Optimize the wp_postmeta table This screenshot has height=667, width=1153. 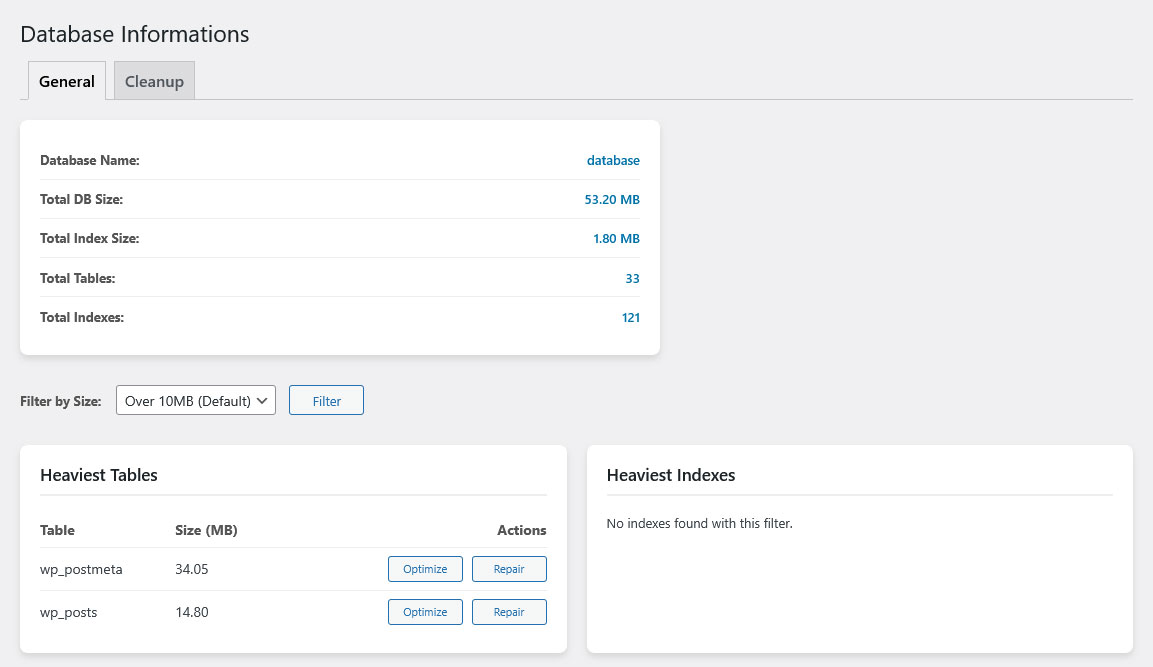pos(425,569)
